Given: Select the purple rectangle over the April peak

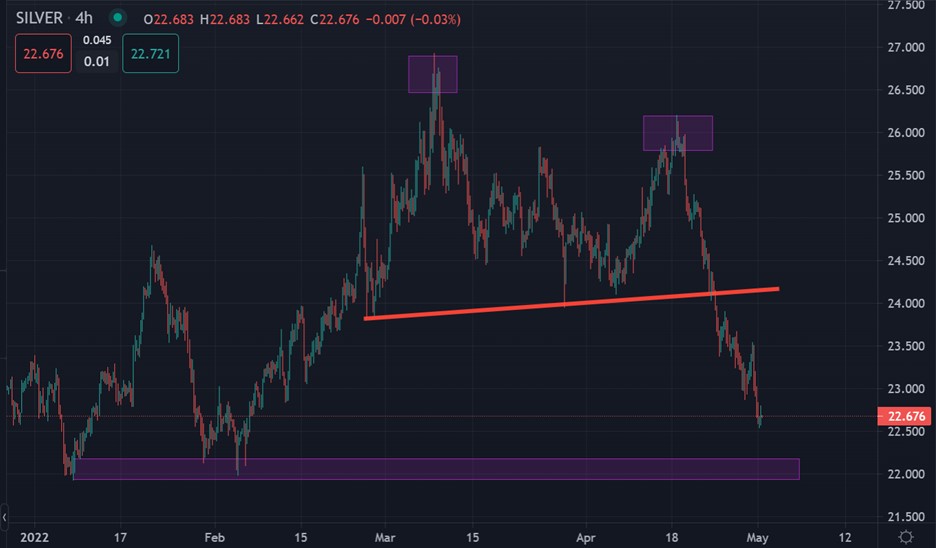Looking at the screenshot, I should 678,133.
